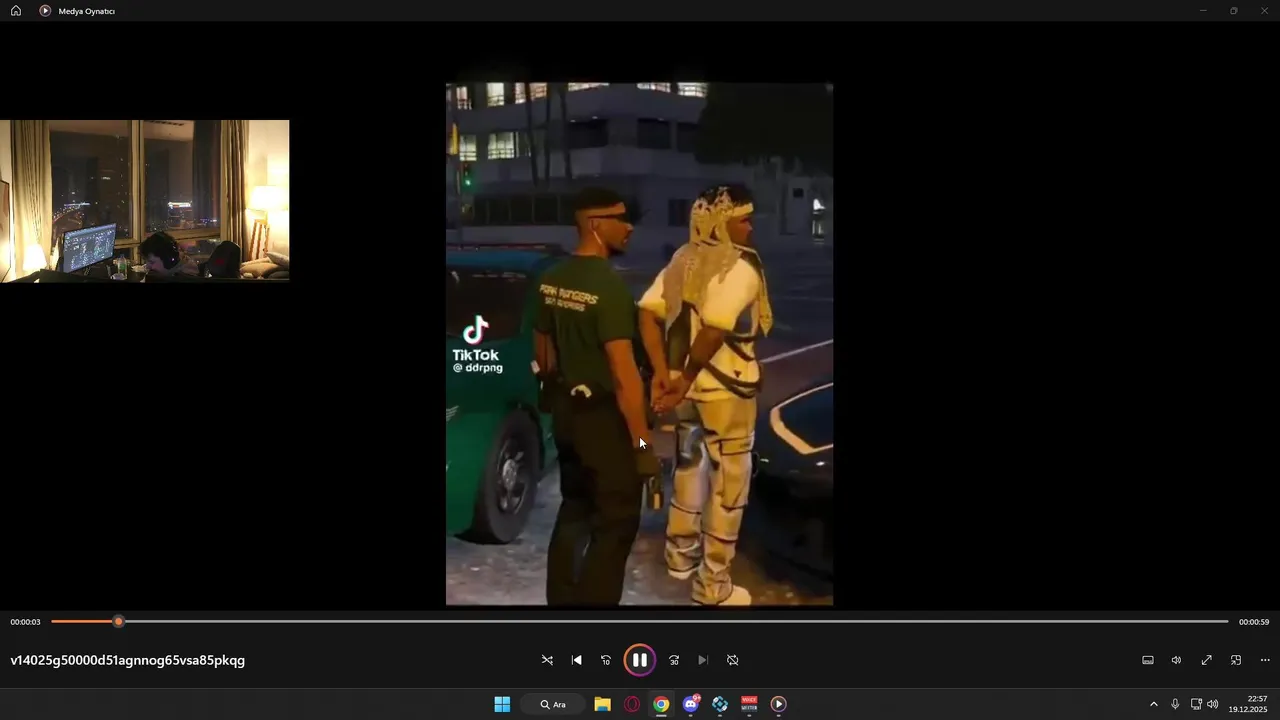Click the webcam overlay picture

(145, 201)
